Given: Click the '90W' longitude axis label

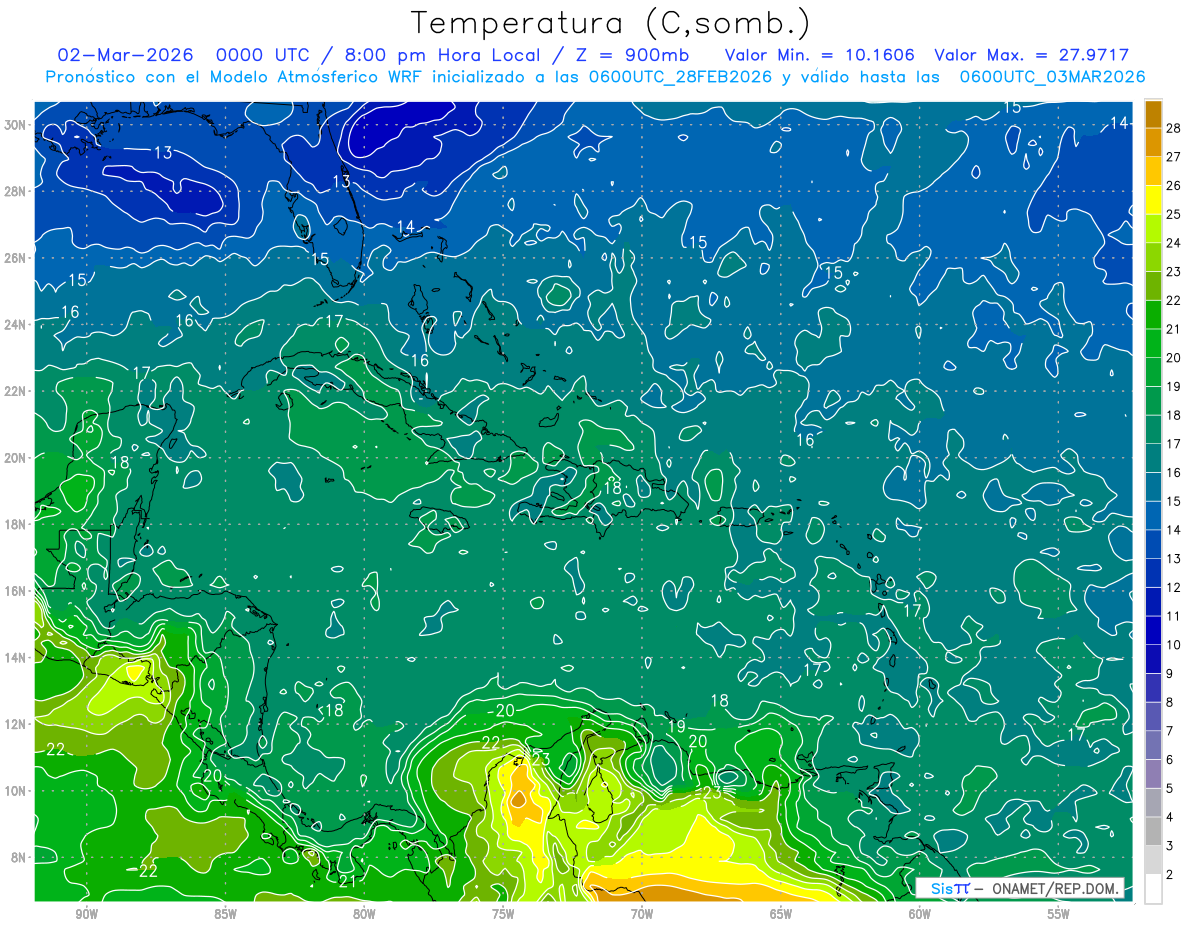Looking at the screenshot, I should coord(86,913).
